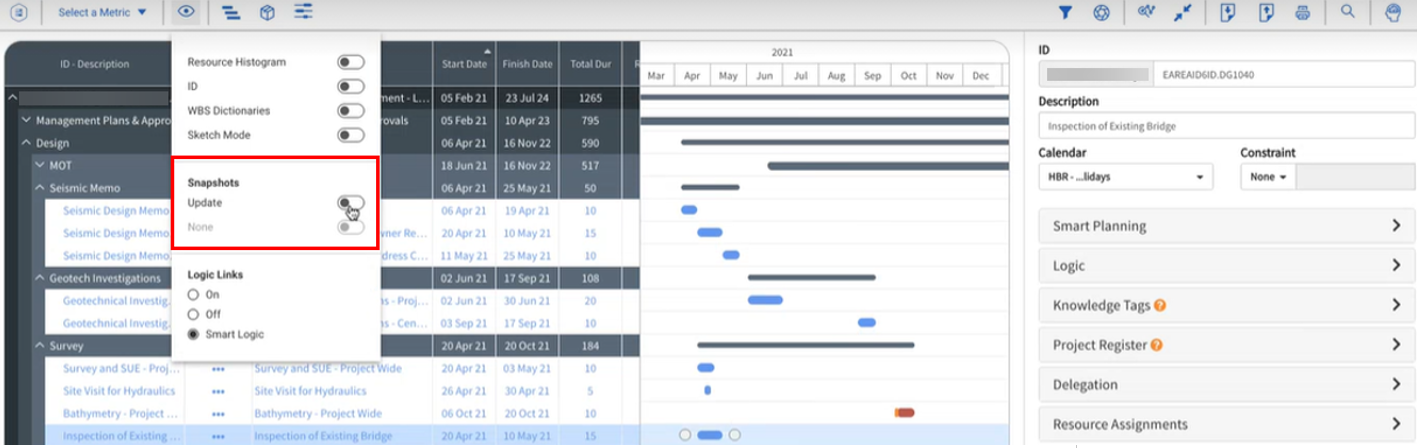Collapse the Survey group row
The height and width of the screenshot is (448, 1421).
click(40, 346)
